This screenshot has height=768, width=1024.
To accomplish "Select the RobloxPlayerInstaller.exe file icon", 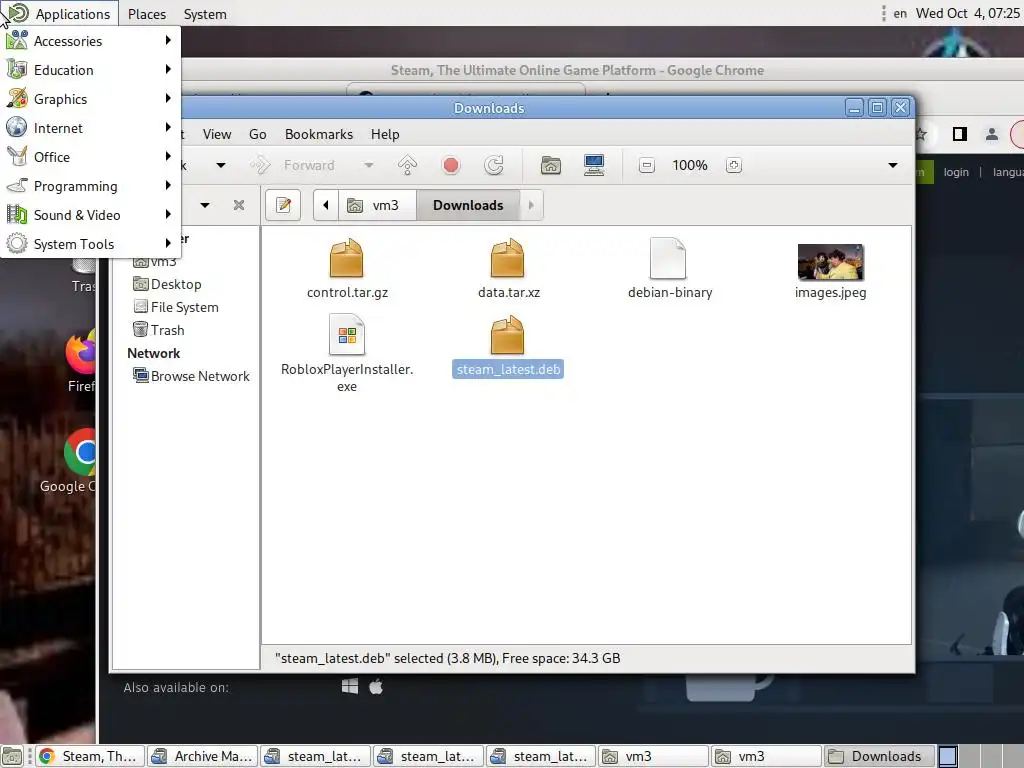I will pyautogui.click(x=347, y=335).
